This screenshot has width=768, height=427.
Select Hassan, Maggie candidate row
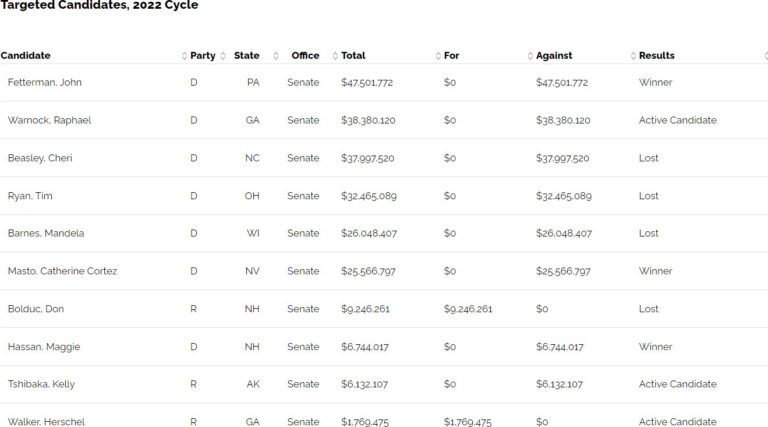coord(384,346)
